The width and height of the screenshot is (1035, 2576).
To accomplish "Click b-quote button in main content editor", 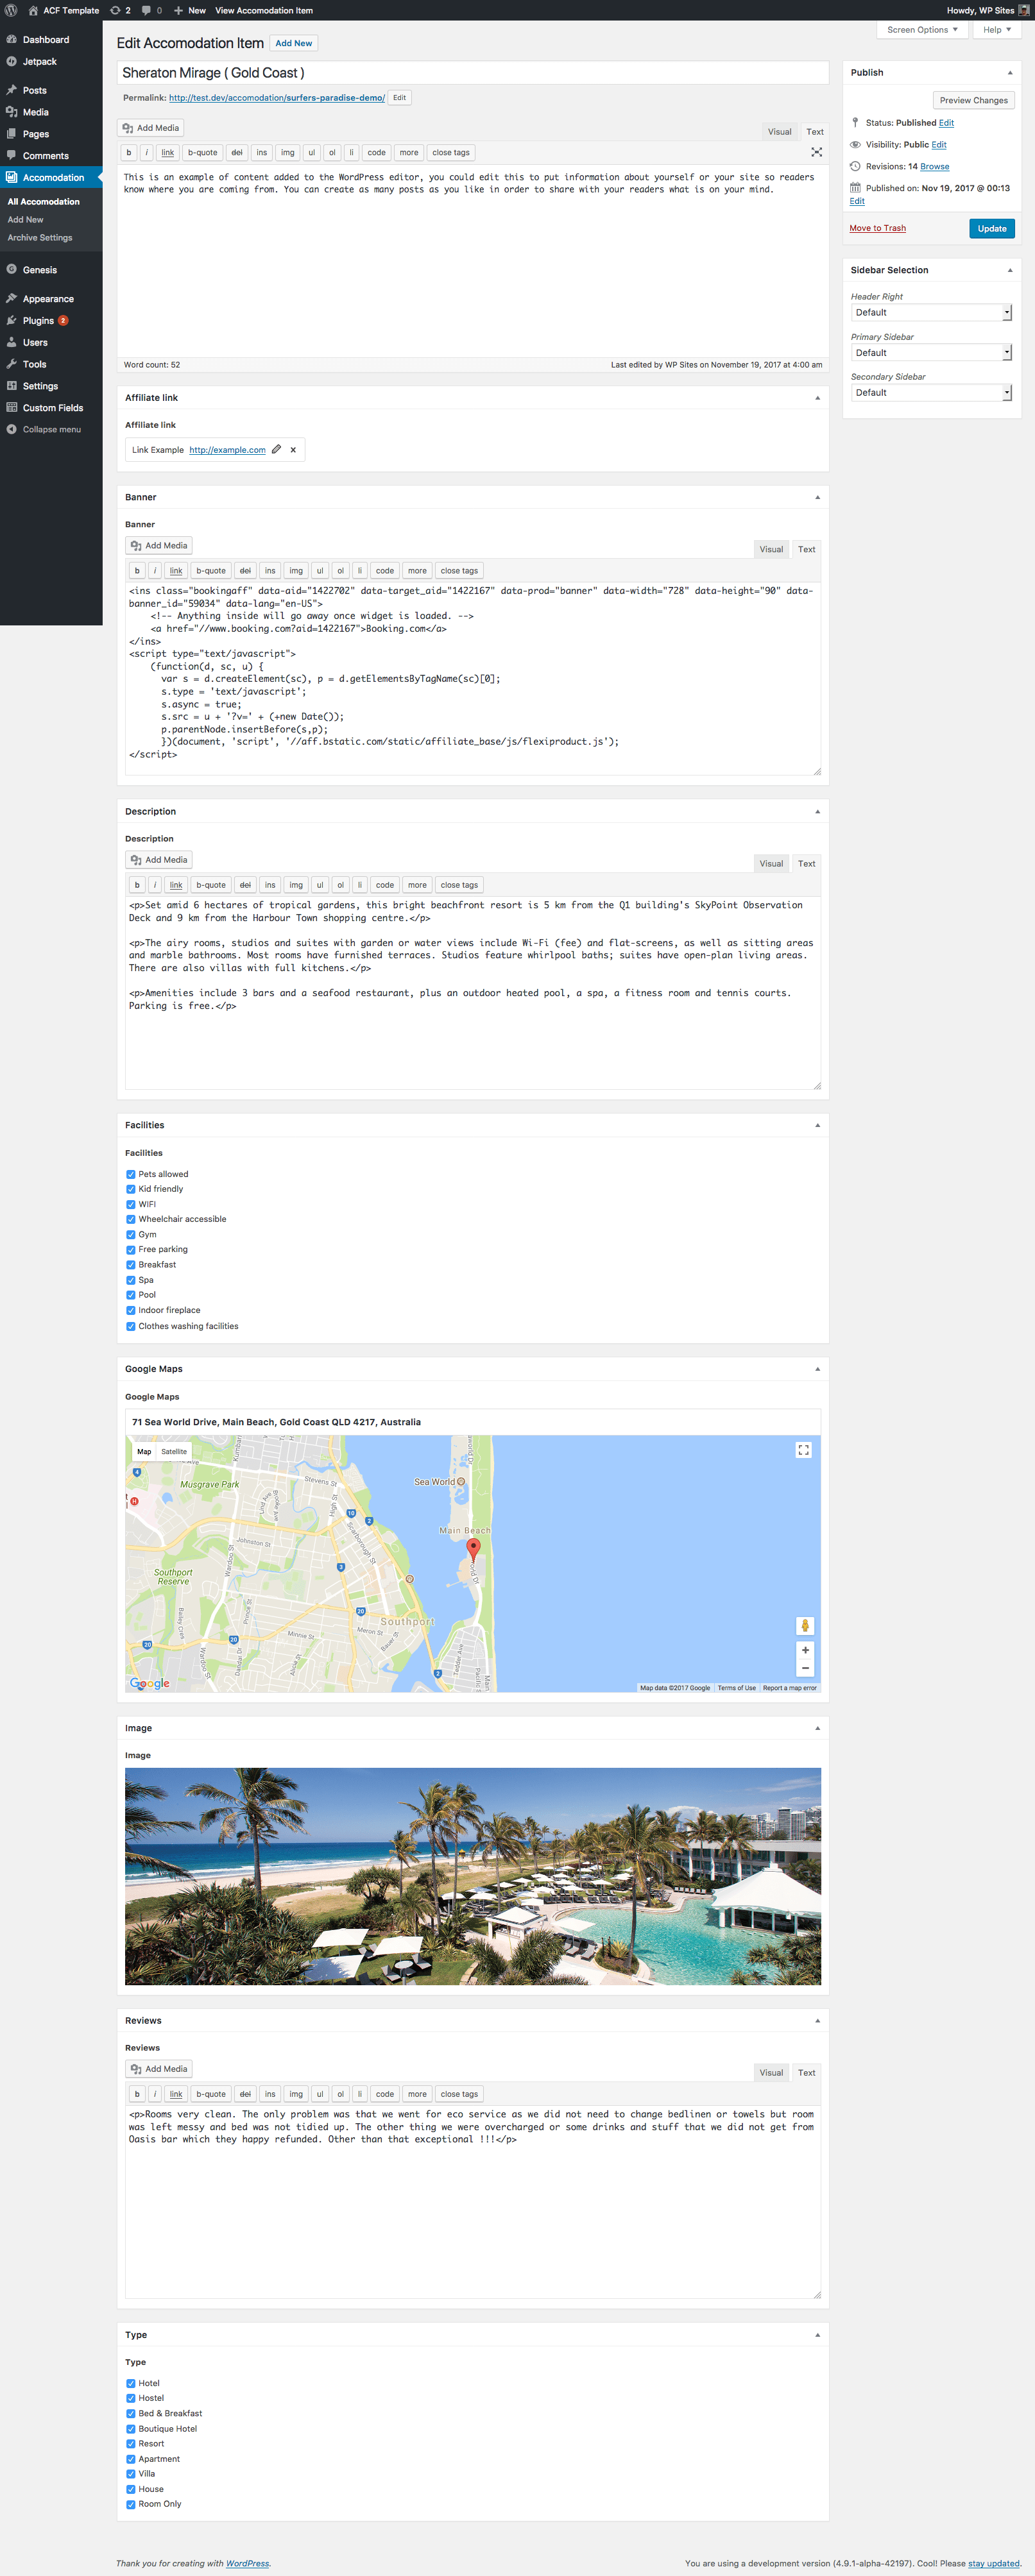I will point(203,153).
